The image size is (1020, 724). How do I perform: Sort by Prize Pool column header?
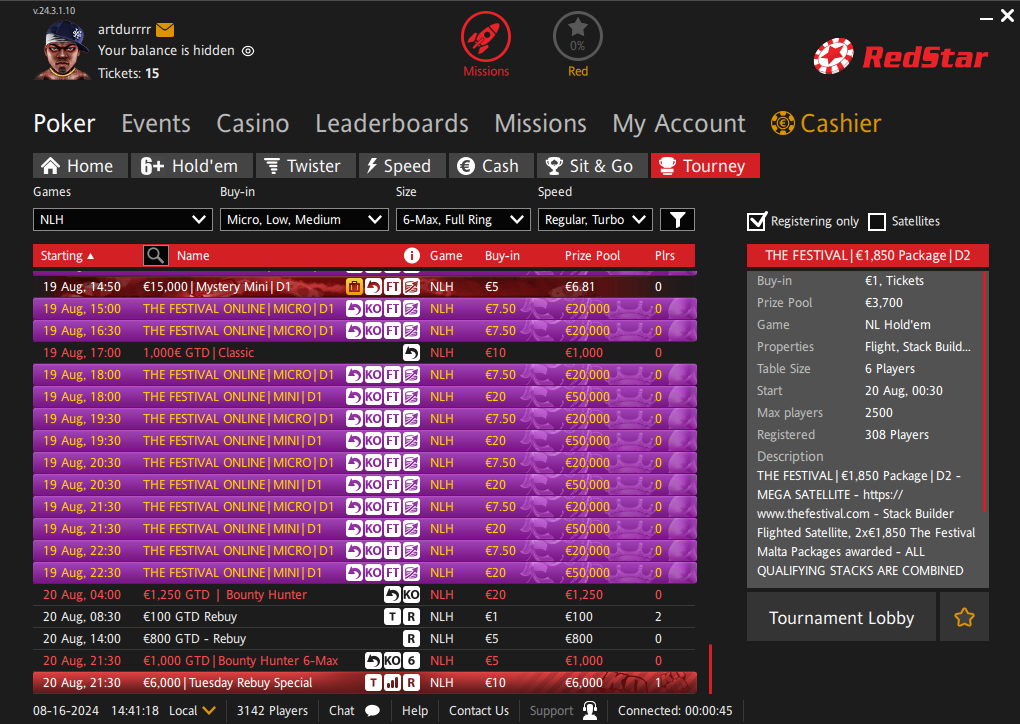click(592, 256)
